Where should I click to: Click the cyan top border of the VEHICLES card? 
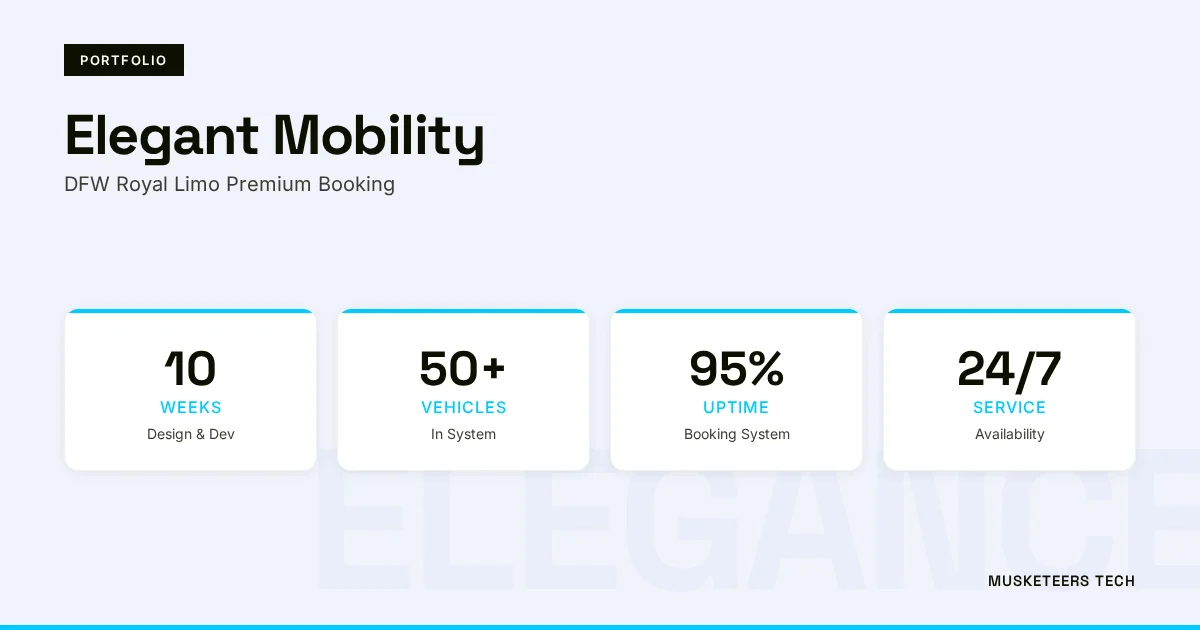[464, 311]
